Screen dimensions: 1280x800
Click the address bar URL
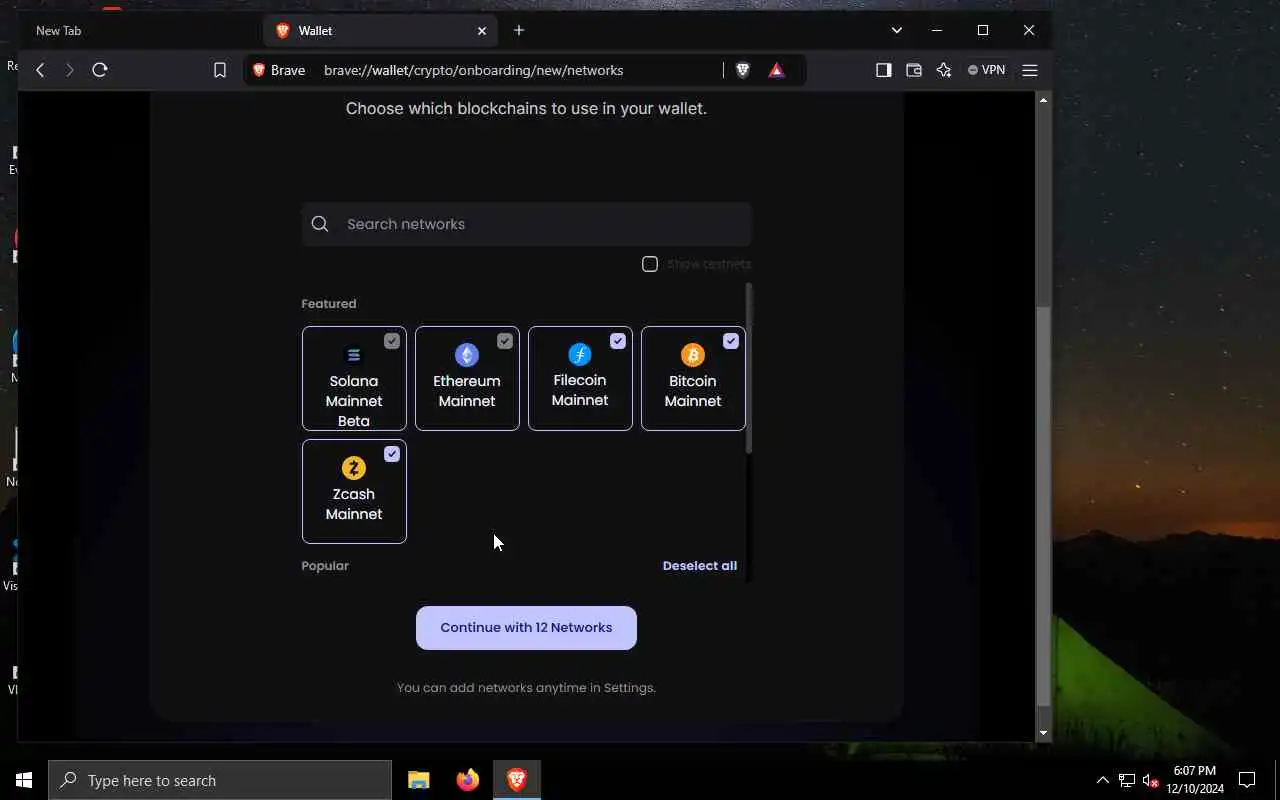(x=473, y=70)
